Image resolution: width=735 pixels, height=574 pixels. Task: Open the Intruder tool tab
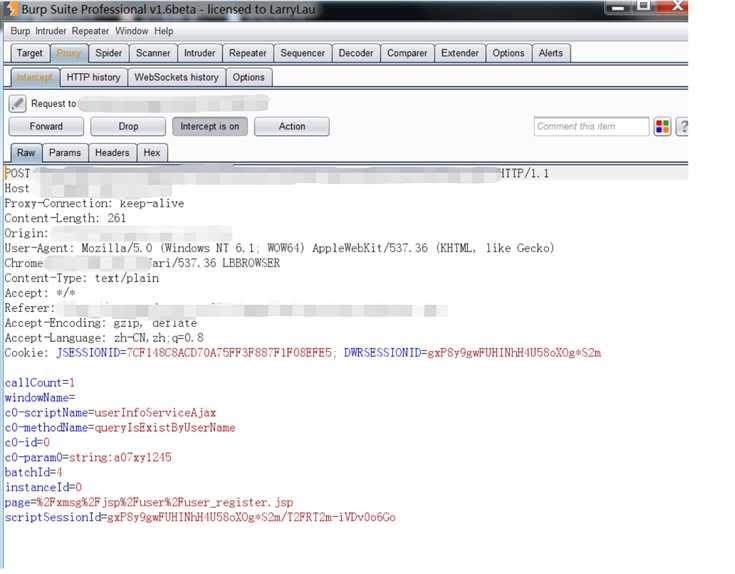(x=199, y=53)
